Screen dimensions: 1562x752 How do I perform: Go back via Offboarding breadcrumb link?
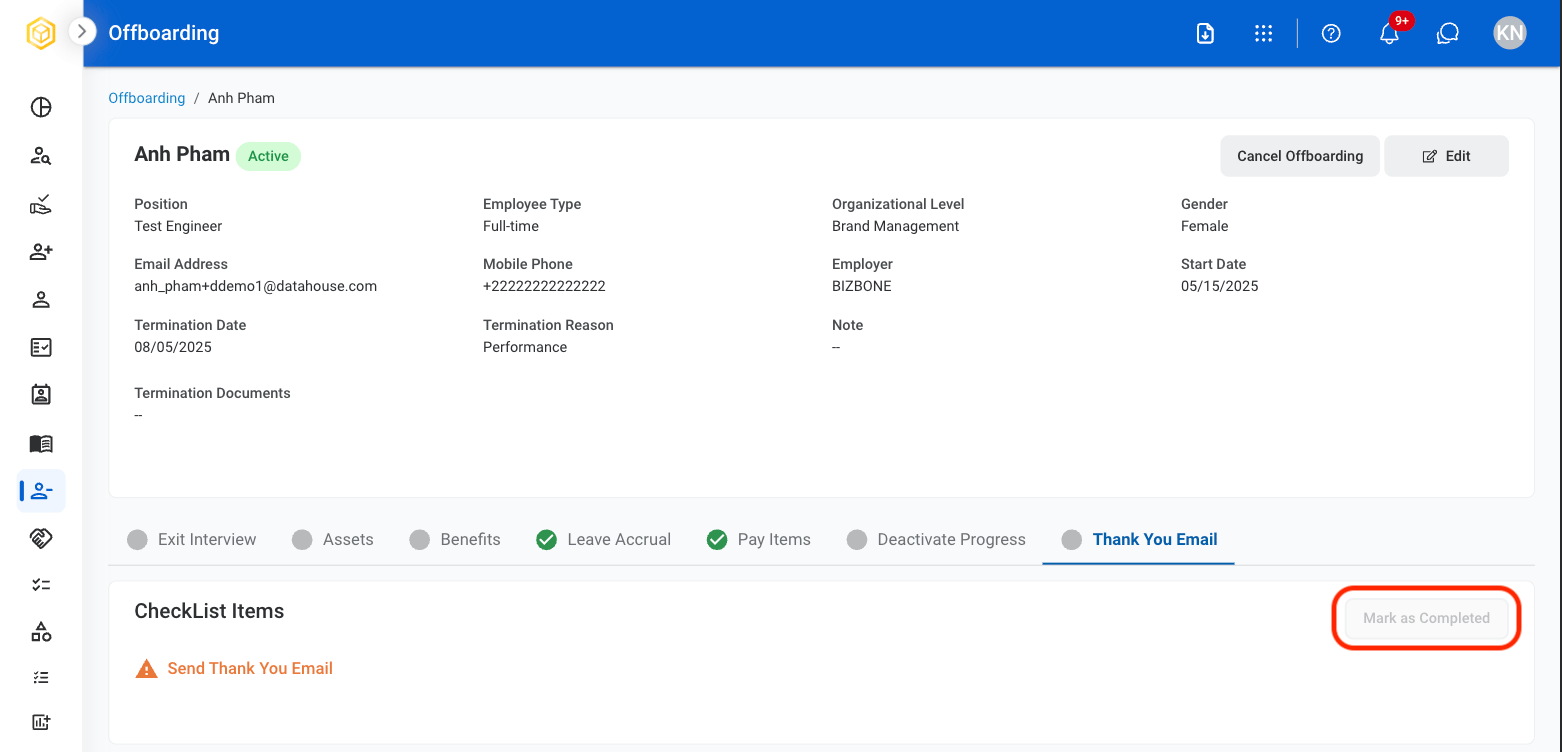147,98
